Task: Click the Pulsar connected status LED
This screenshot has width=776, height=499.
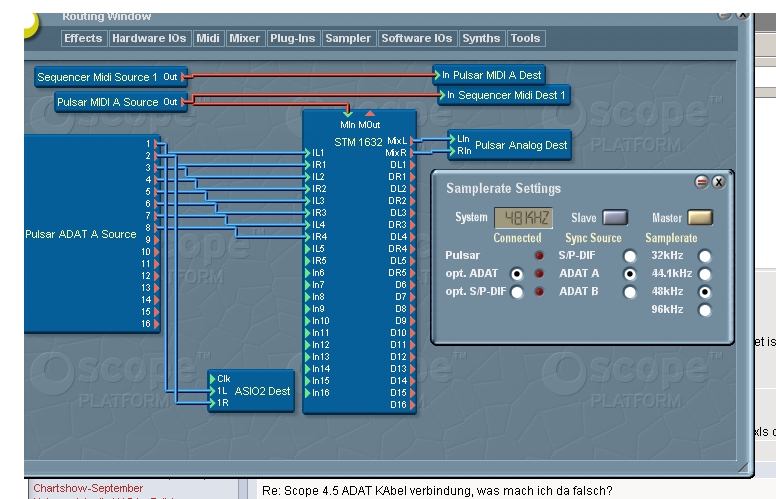Action: 539,255
